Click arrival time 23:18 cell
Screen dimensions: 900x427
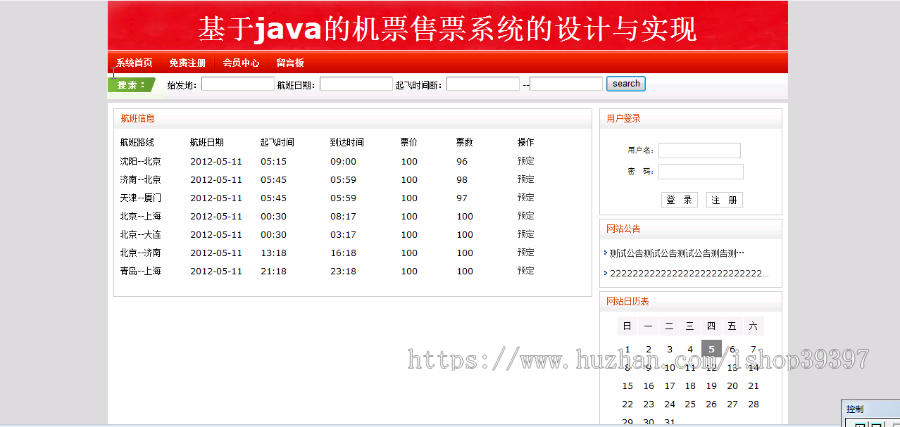(343, 271)
